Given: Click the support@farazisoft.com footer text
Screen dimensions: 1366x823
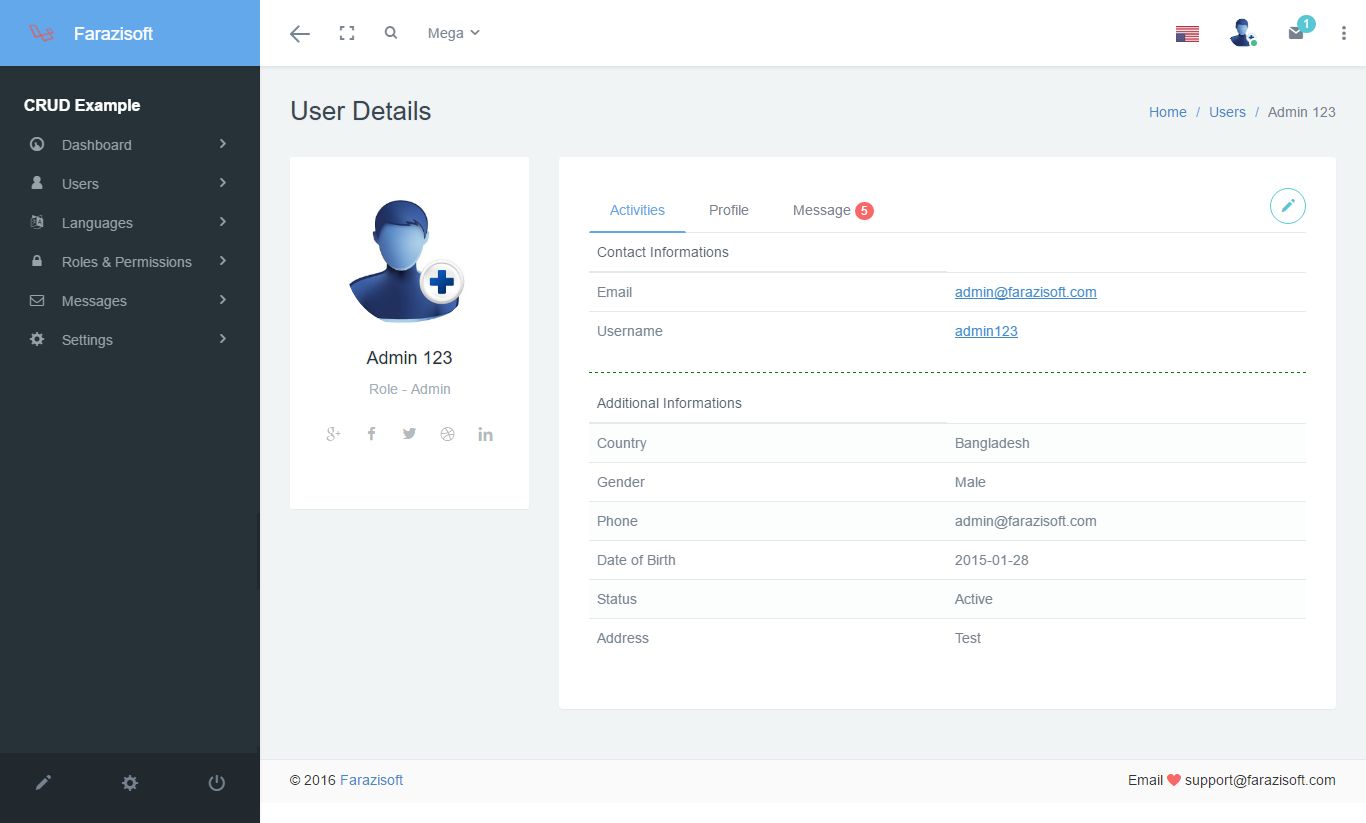Looking at the screenshot, I should pyautogui.click(x=1260, y=780).
